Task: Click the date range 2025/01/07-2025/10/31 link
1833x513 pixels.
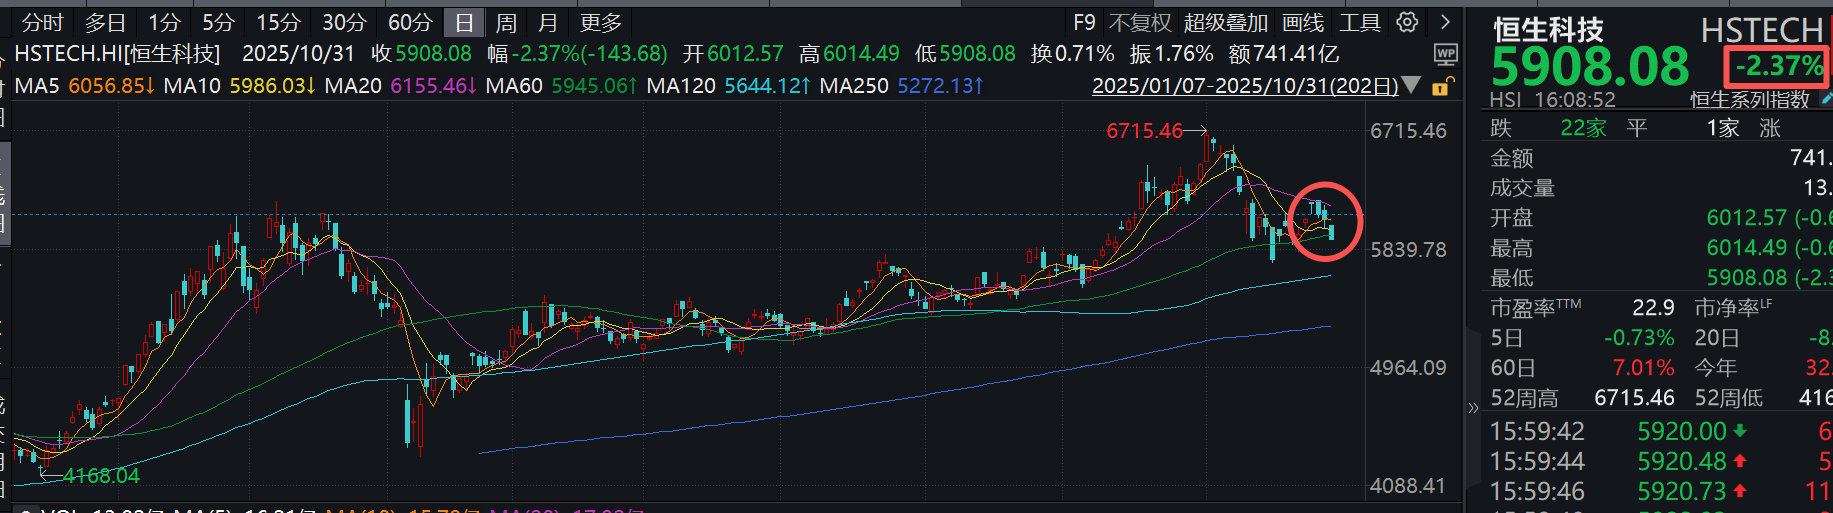Action: pyautogui.click(x=1245, y=86)
